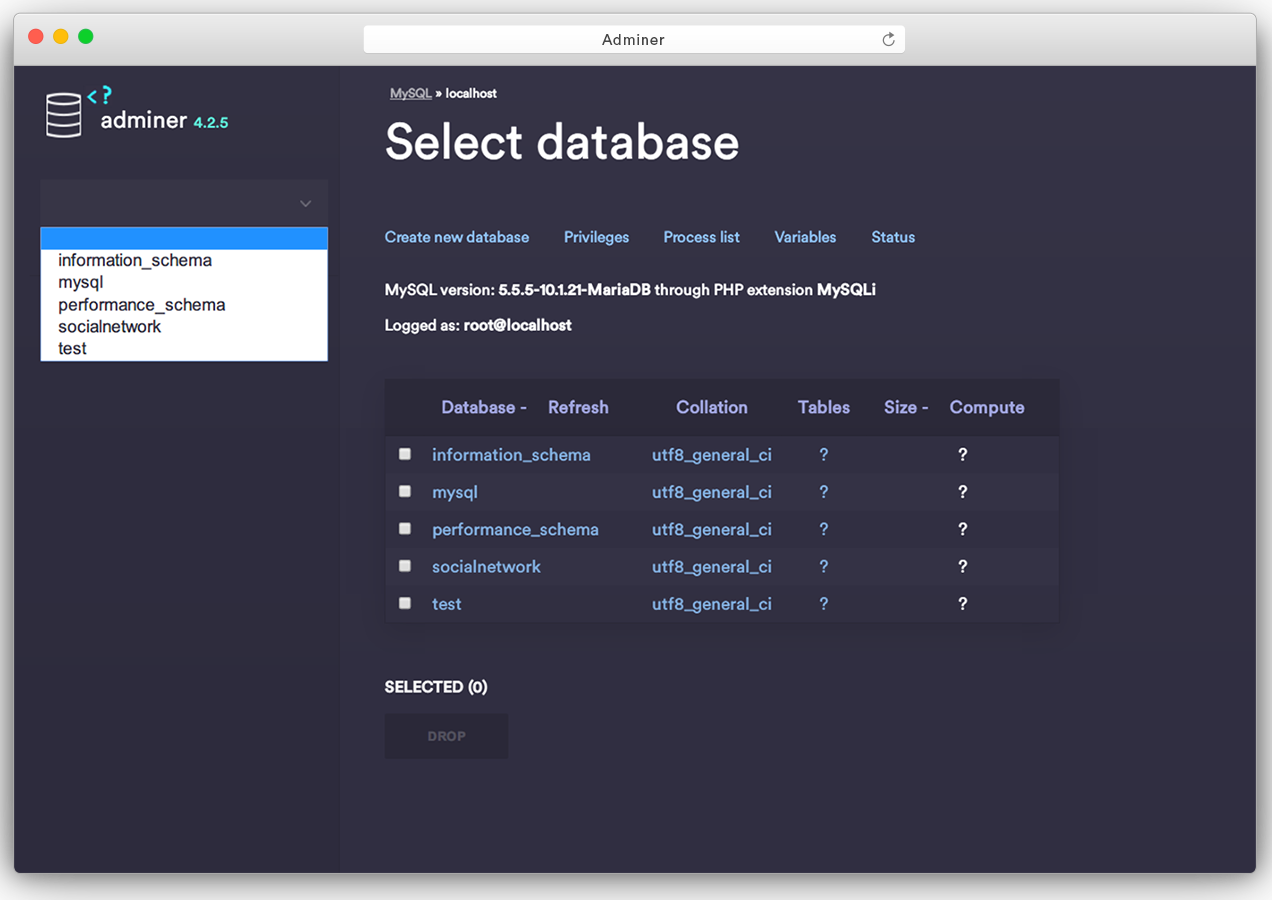Click the tables count ? for performance_schema
Image resolution: width=1272 pixels, height=900 pixels.
(x=824, y=529)
